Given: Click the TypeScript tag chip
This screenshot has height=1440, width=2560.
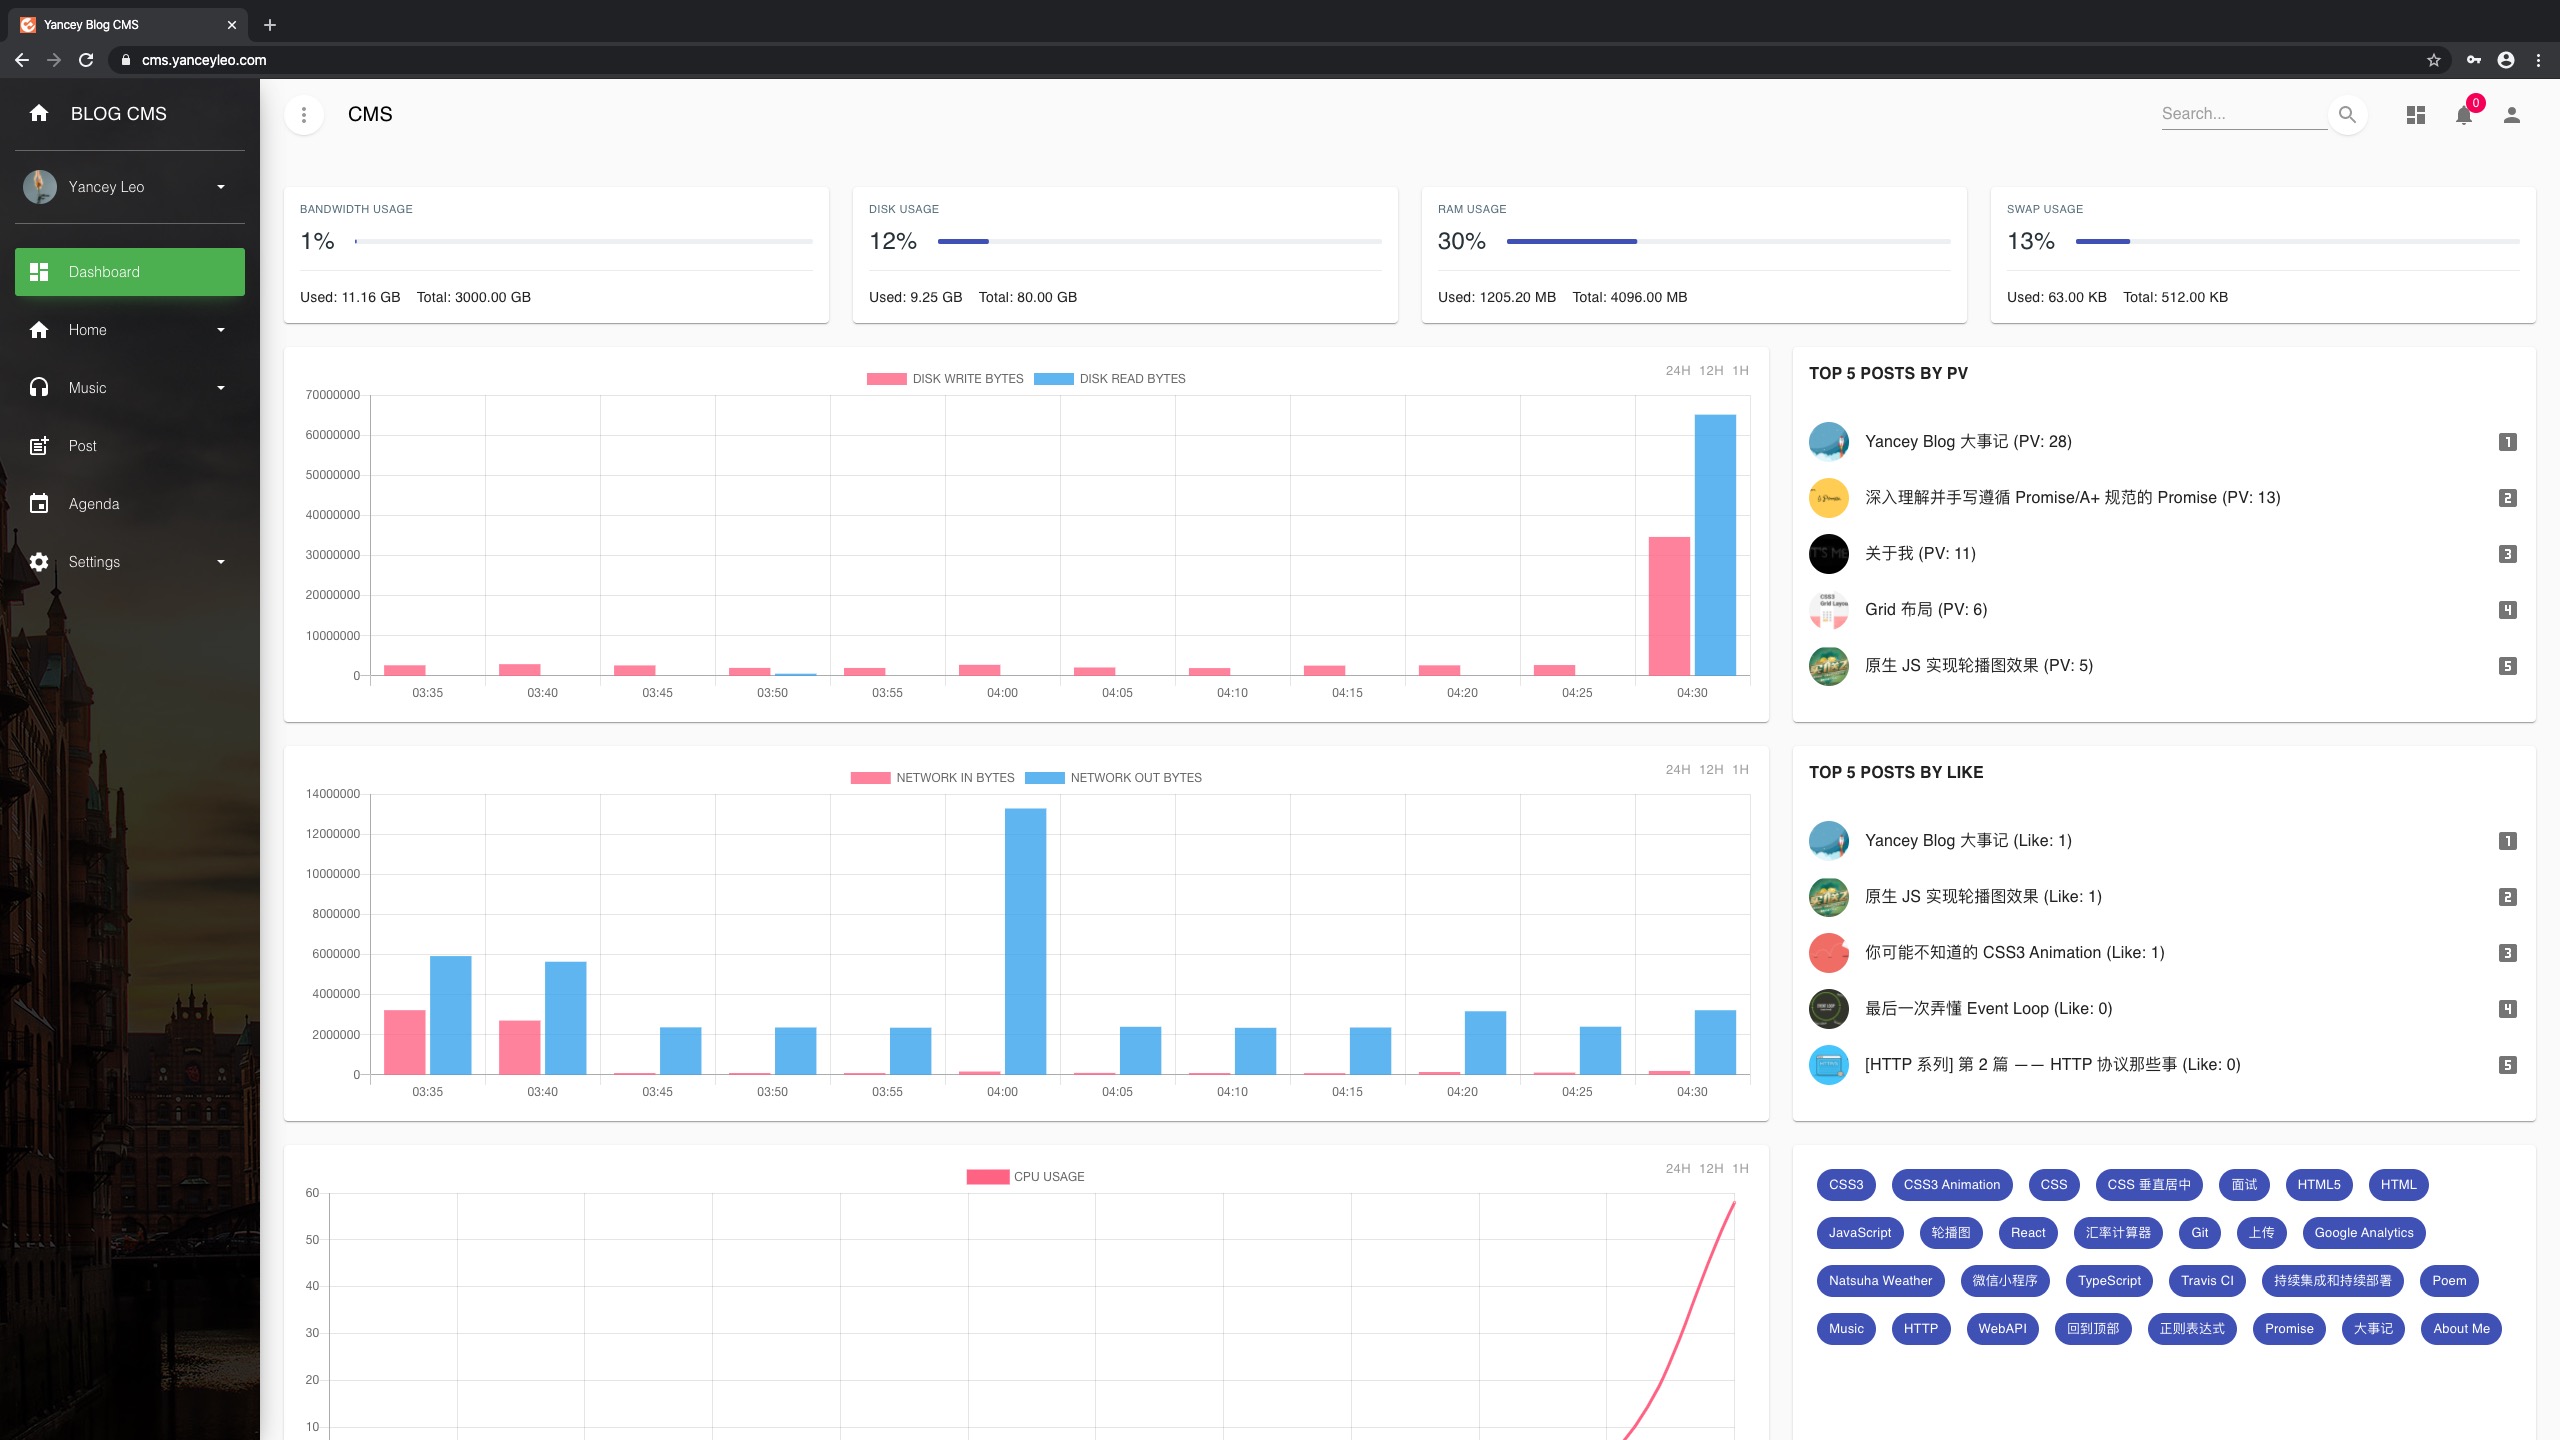Looking at the screenshot, I should click(x=2109, y=1281).
